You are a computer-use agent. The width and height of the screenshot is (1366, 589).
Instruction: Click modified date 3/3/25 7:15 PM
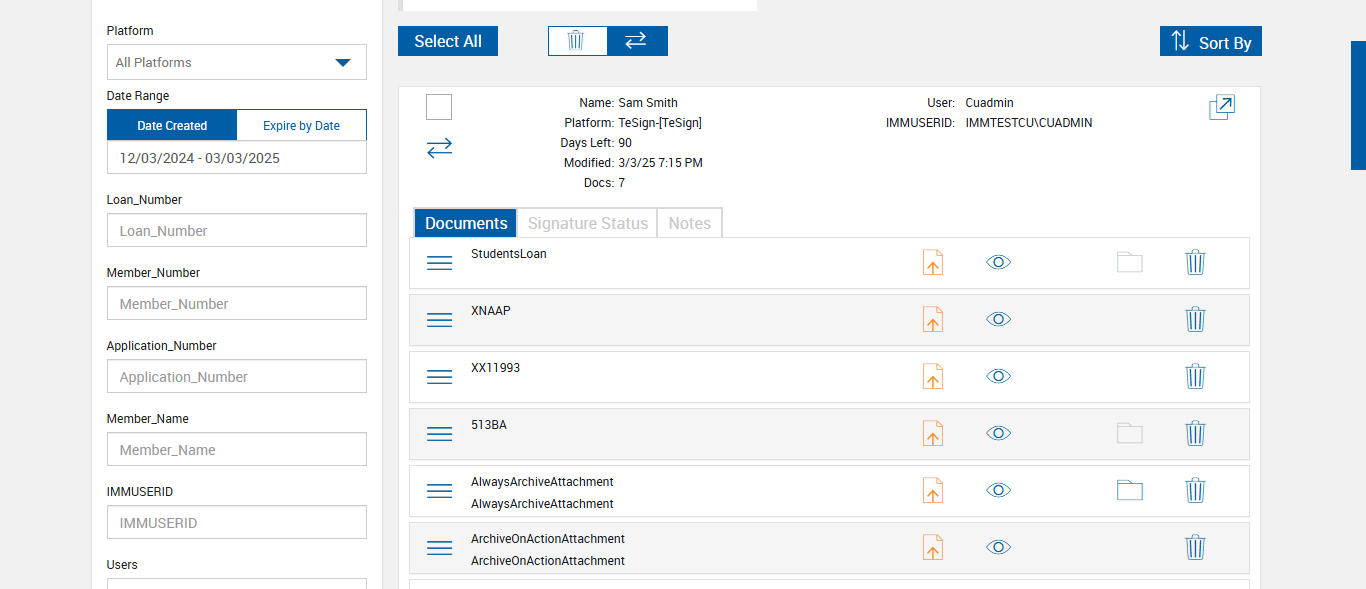pos(660,163)
